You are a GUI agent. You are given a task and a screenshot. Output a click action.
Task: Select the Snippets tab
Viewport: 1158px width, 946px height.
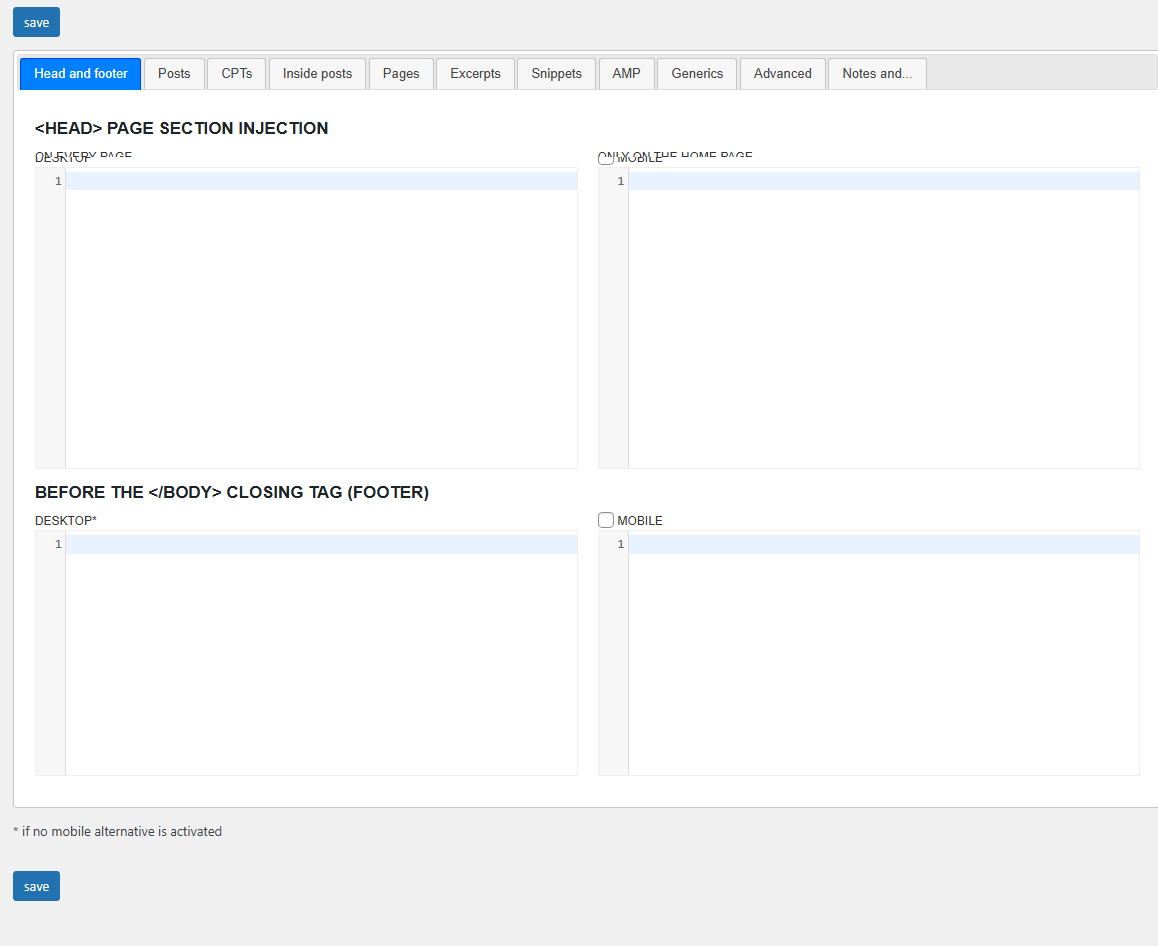click(556, 73)
